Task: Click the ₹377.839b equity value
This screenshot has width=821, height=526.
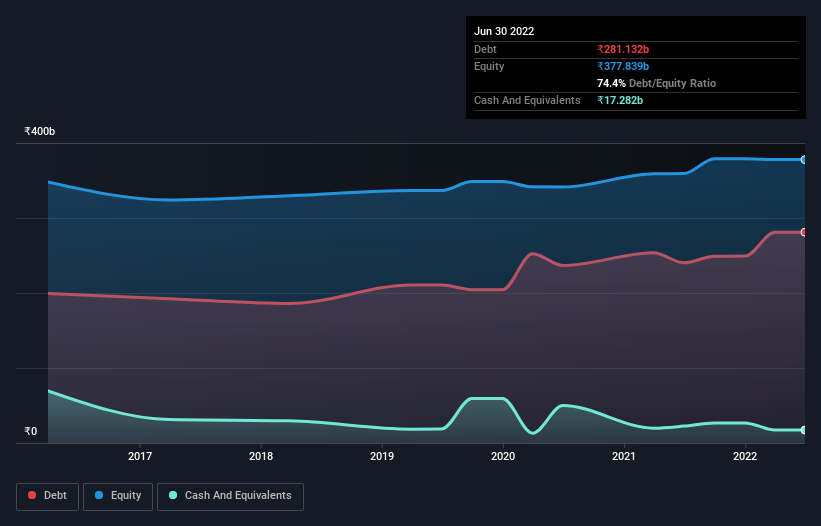Action: 623,66
